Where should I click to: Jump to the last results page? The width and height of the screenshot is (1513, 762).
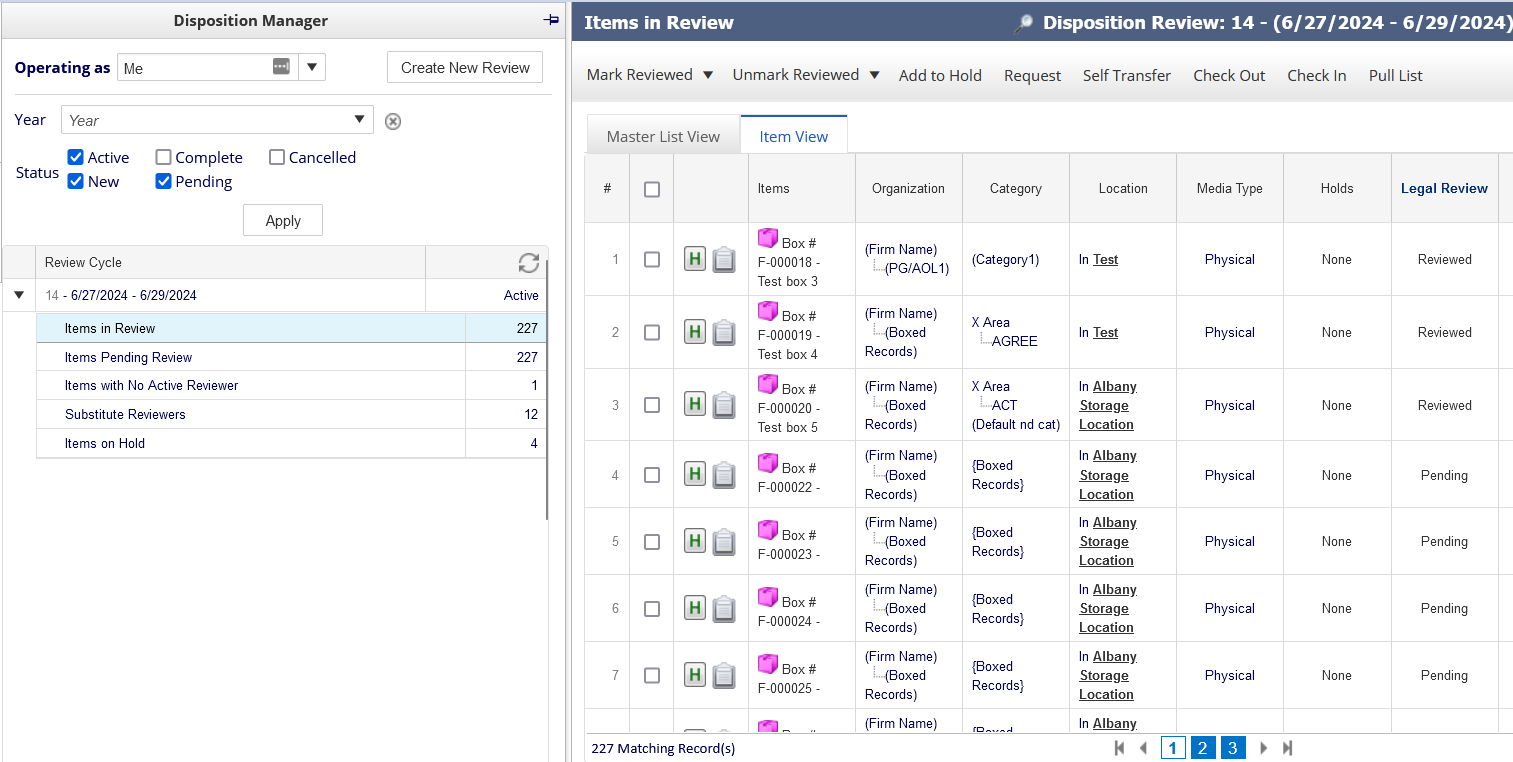(1288, 748)
